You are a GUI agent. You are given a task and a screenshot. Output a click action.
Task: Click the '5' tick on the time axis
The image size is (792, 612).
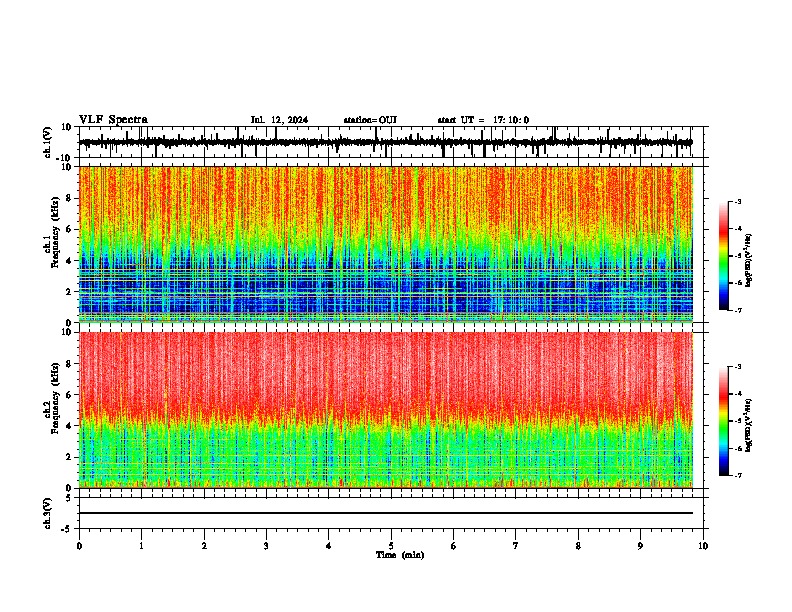tap(391, 546)
